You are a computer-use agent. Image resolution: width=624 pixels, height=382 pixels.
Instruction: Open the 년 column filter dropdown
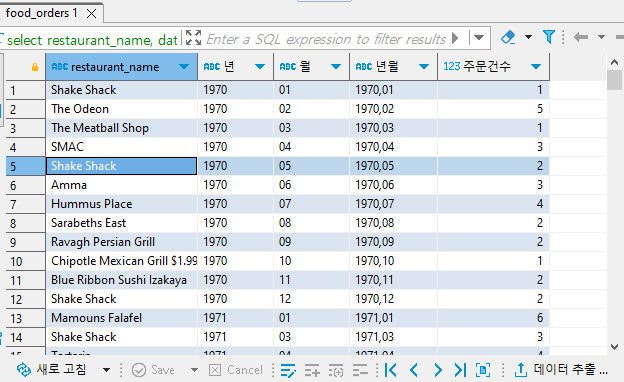pyautogui.click(x=260, y=66)
